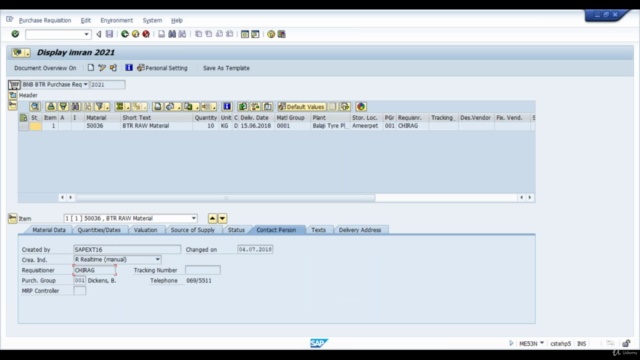
Task: Open the MES3N status bar dropdown
Action: point(542,343)
